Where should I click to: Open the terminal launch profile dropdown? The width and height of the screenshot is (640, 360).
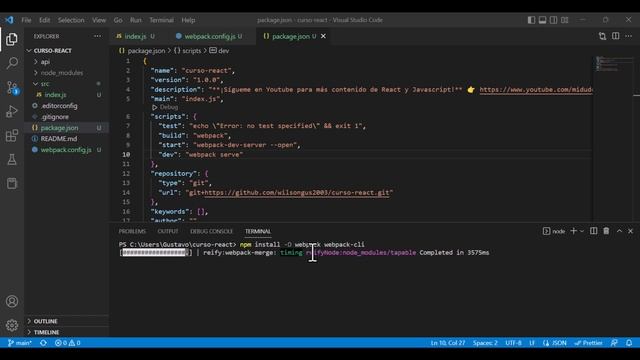582,231
